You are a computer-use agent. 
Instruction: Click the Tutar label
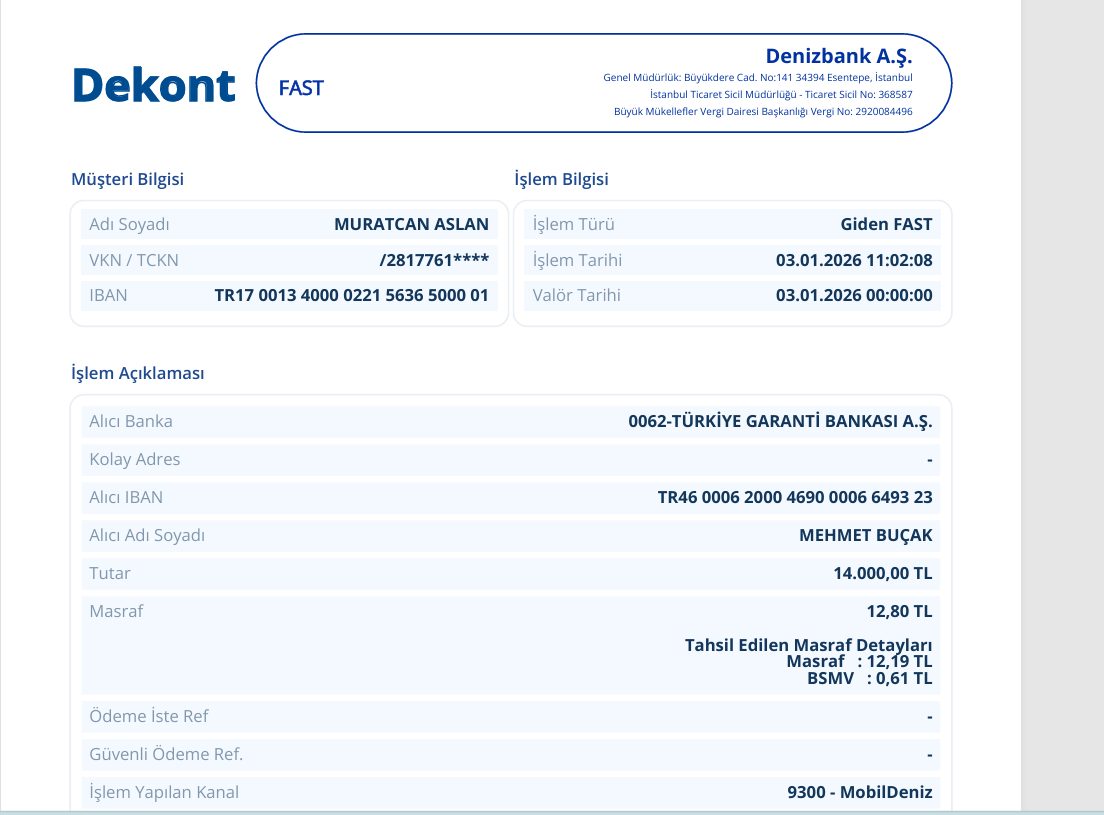point(110,574)
